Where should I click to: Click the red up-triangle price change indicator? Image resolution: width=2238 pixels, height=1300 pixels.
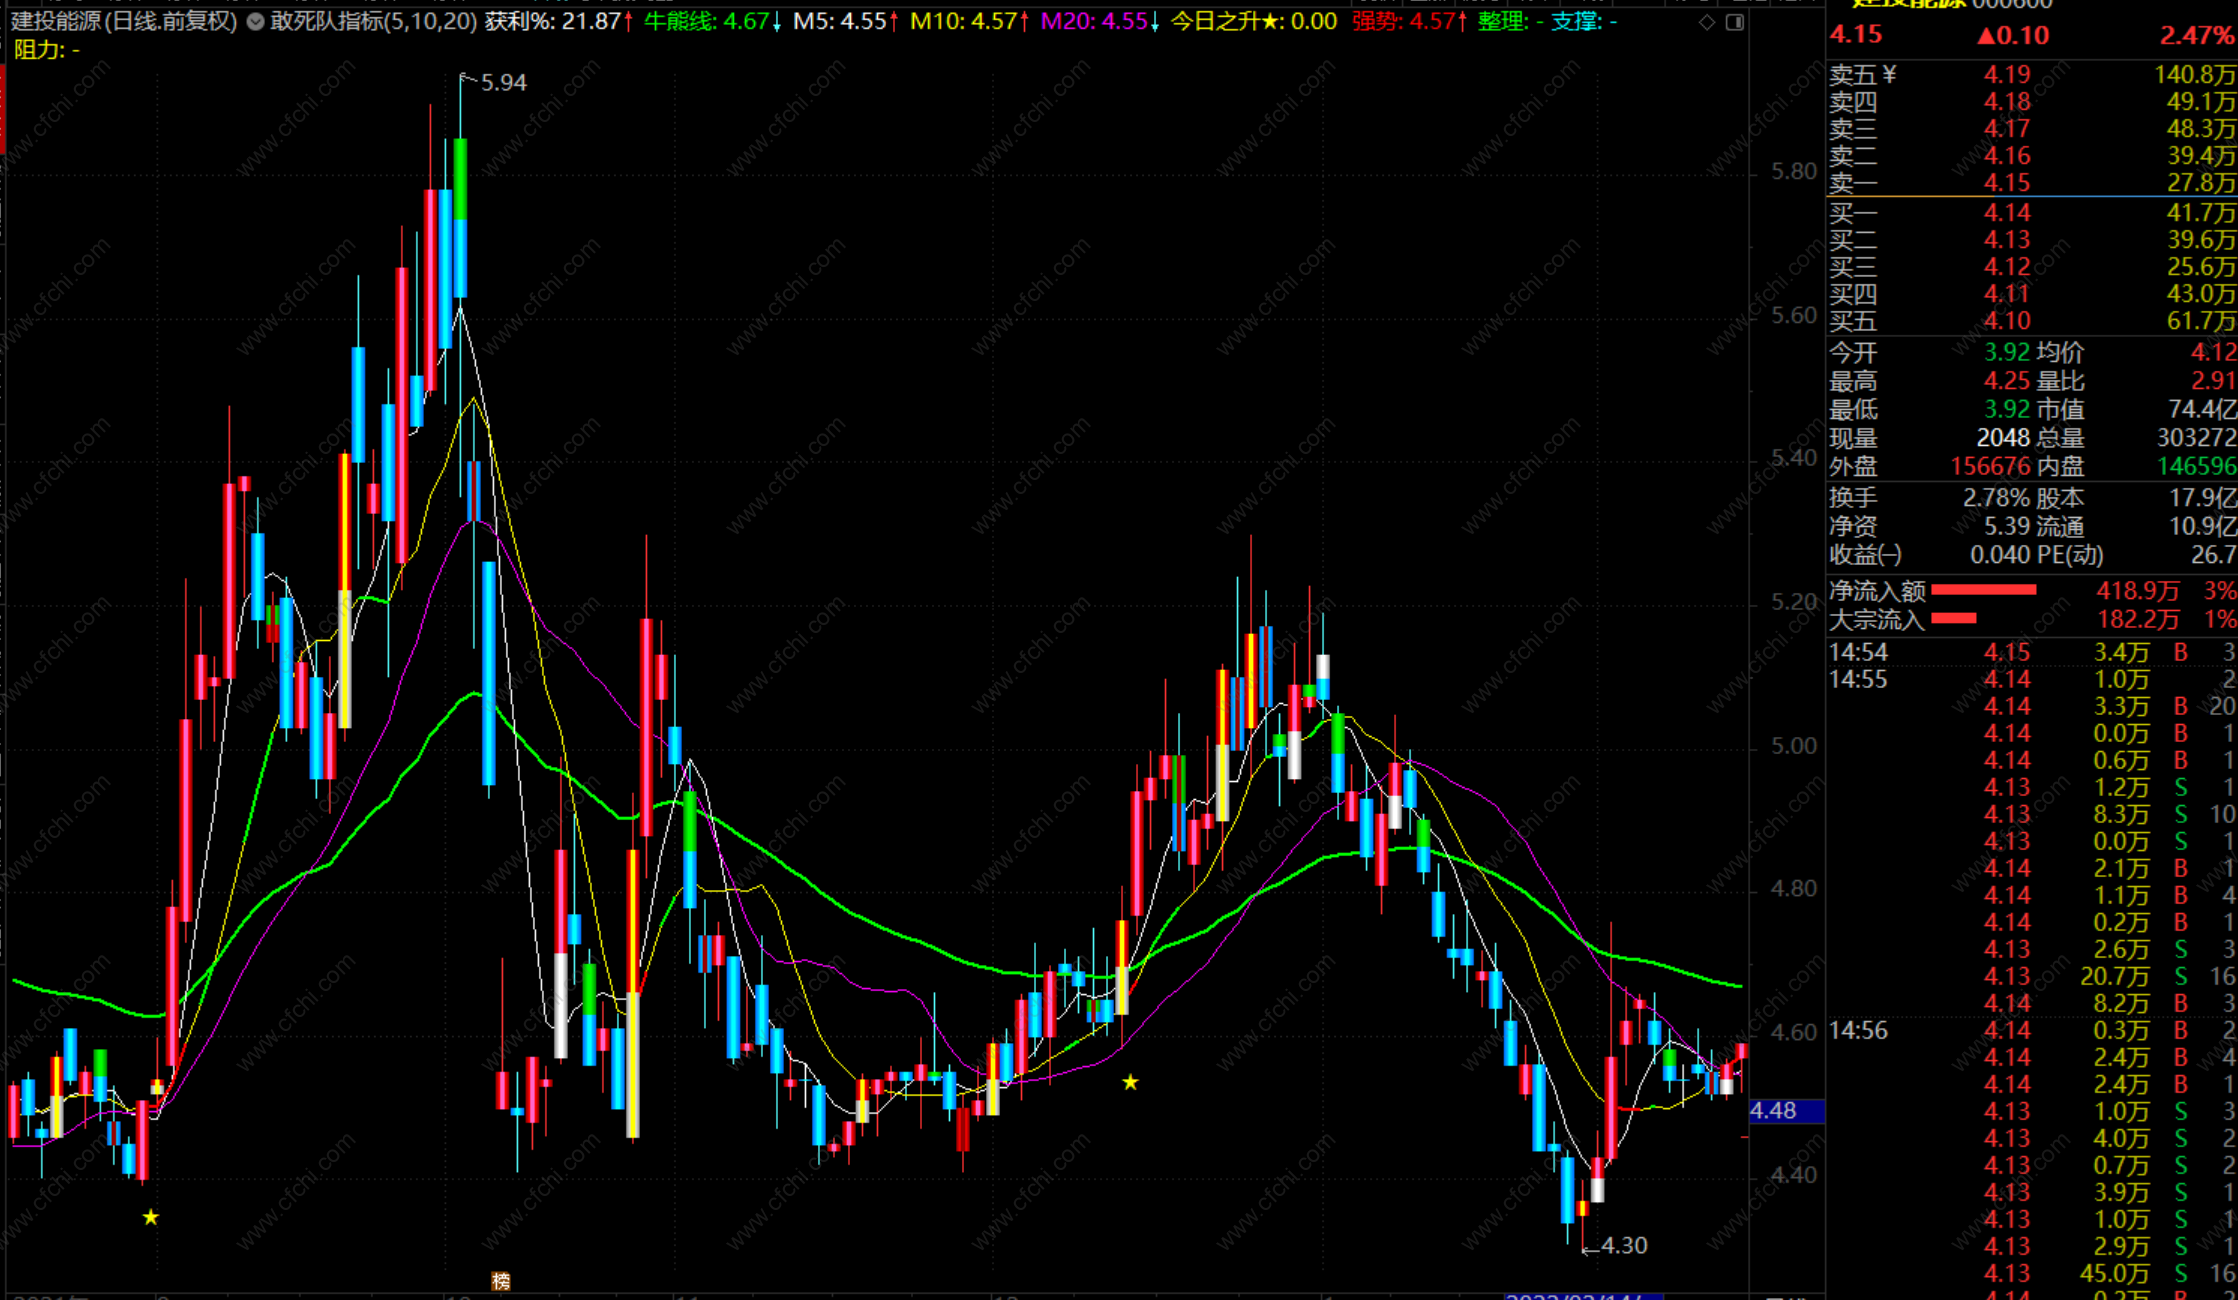1987,35
